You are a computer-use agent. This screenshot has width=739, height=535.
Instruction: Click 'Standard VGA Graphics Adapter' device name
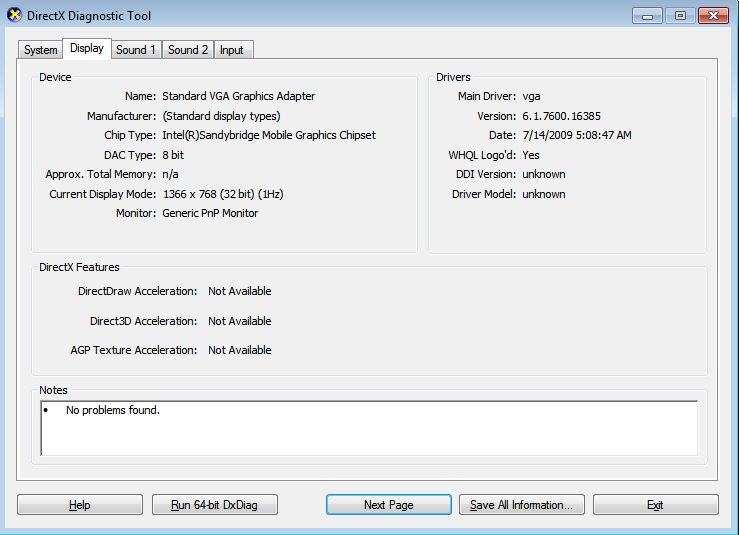tap(238, 96)
